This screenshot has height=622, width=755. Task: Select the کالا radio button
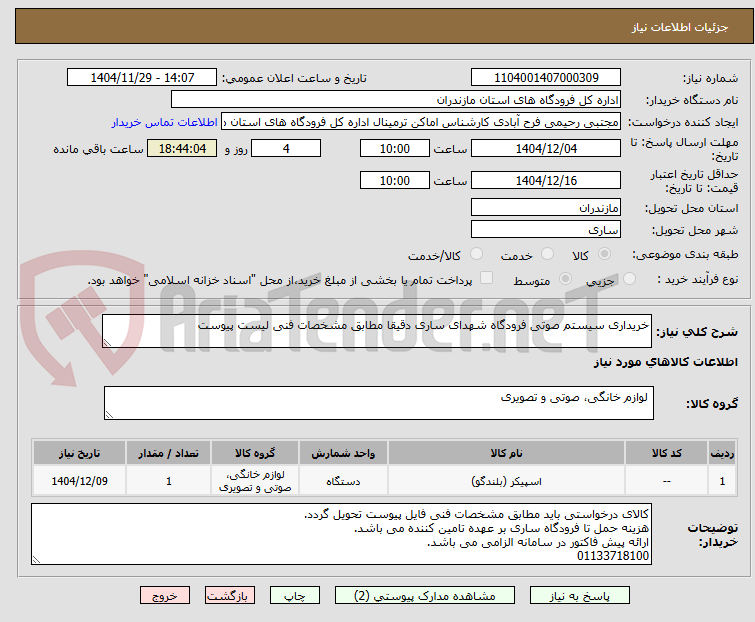click(604, 254)
